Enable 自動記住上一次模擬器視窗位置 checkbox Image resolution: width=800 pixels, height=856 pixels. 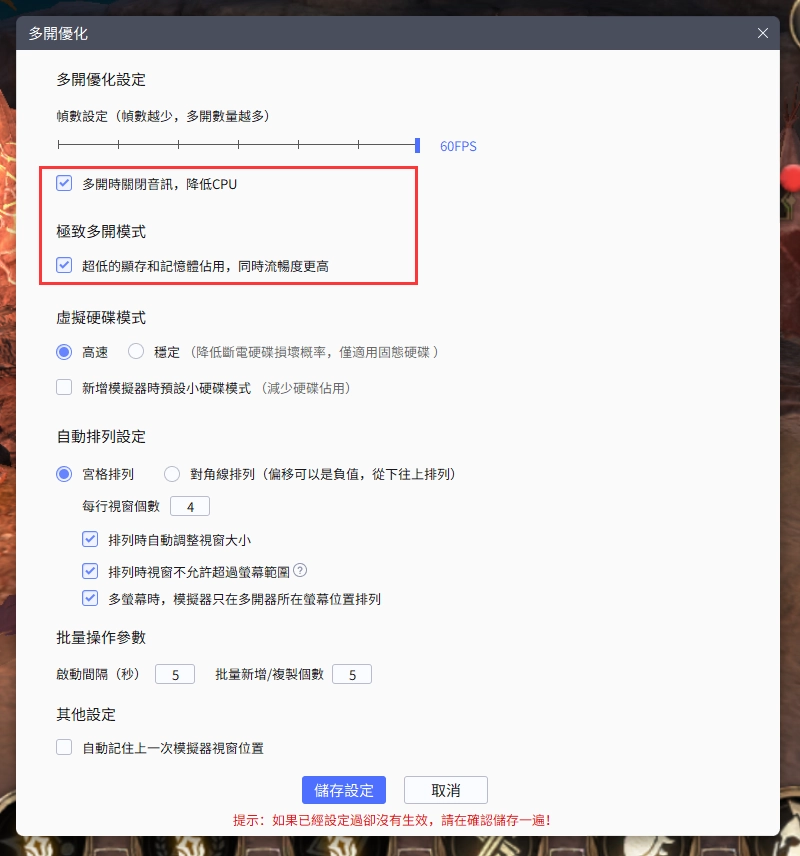tap(64, 747)
